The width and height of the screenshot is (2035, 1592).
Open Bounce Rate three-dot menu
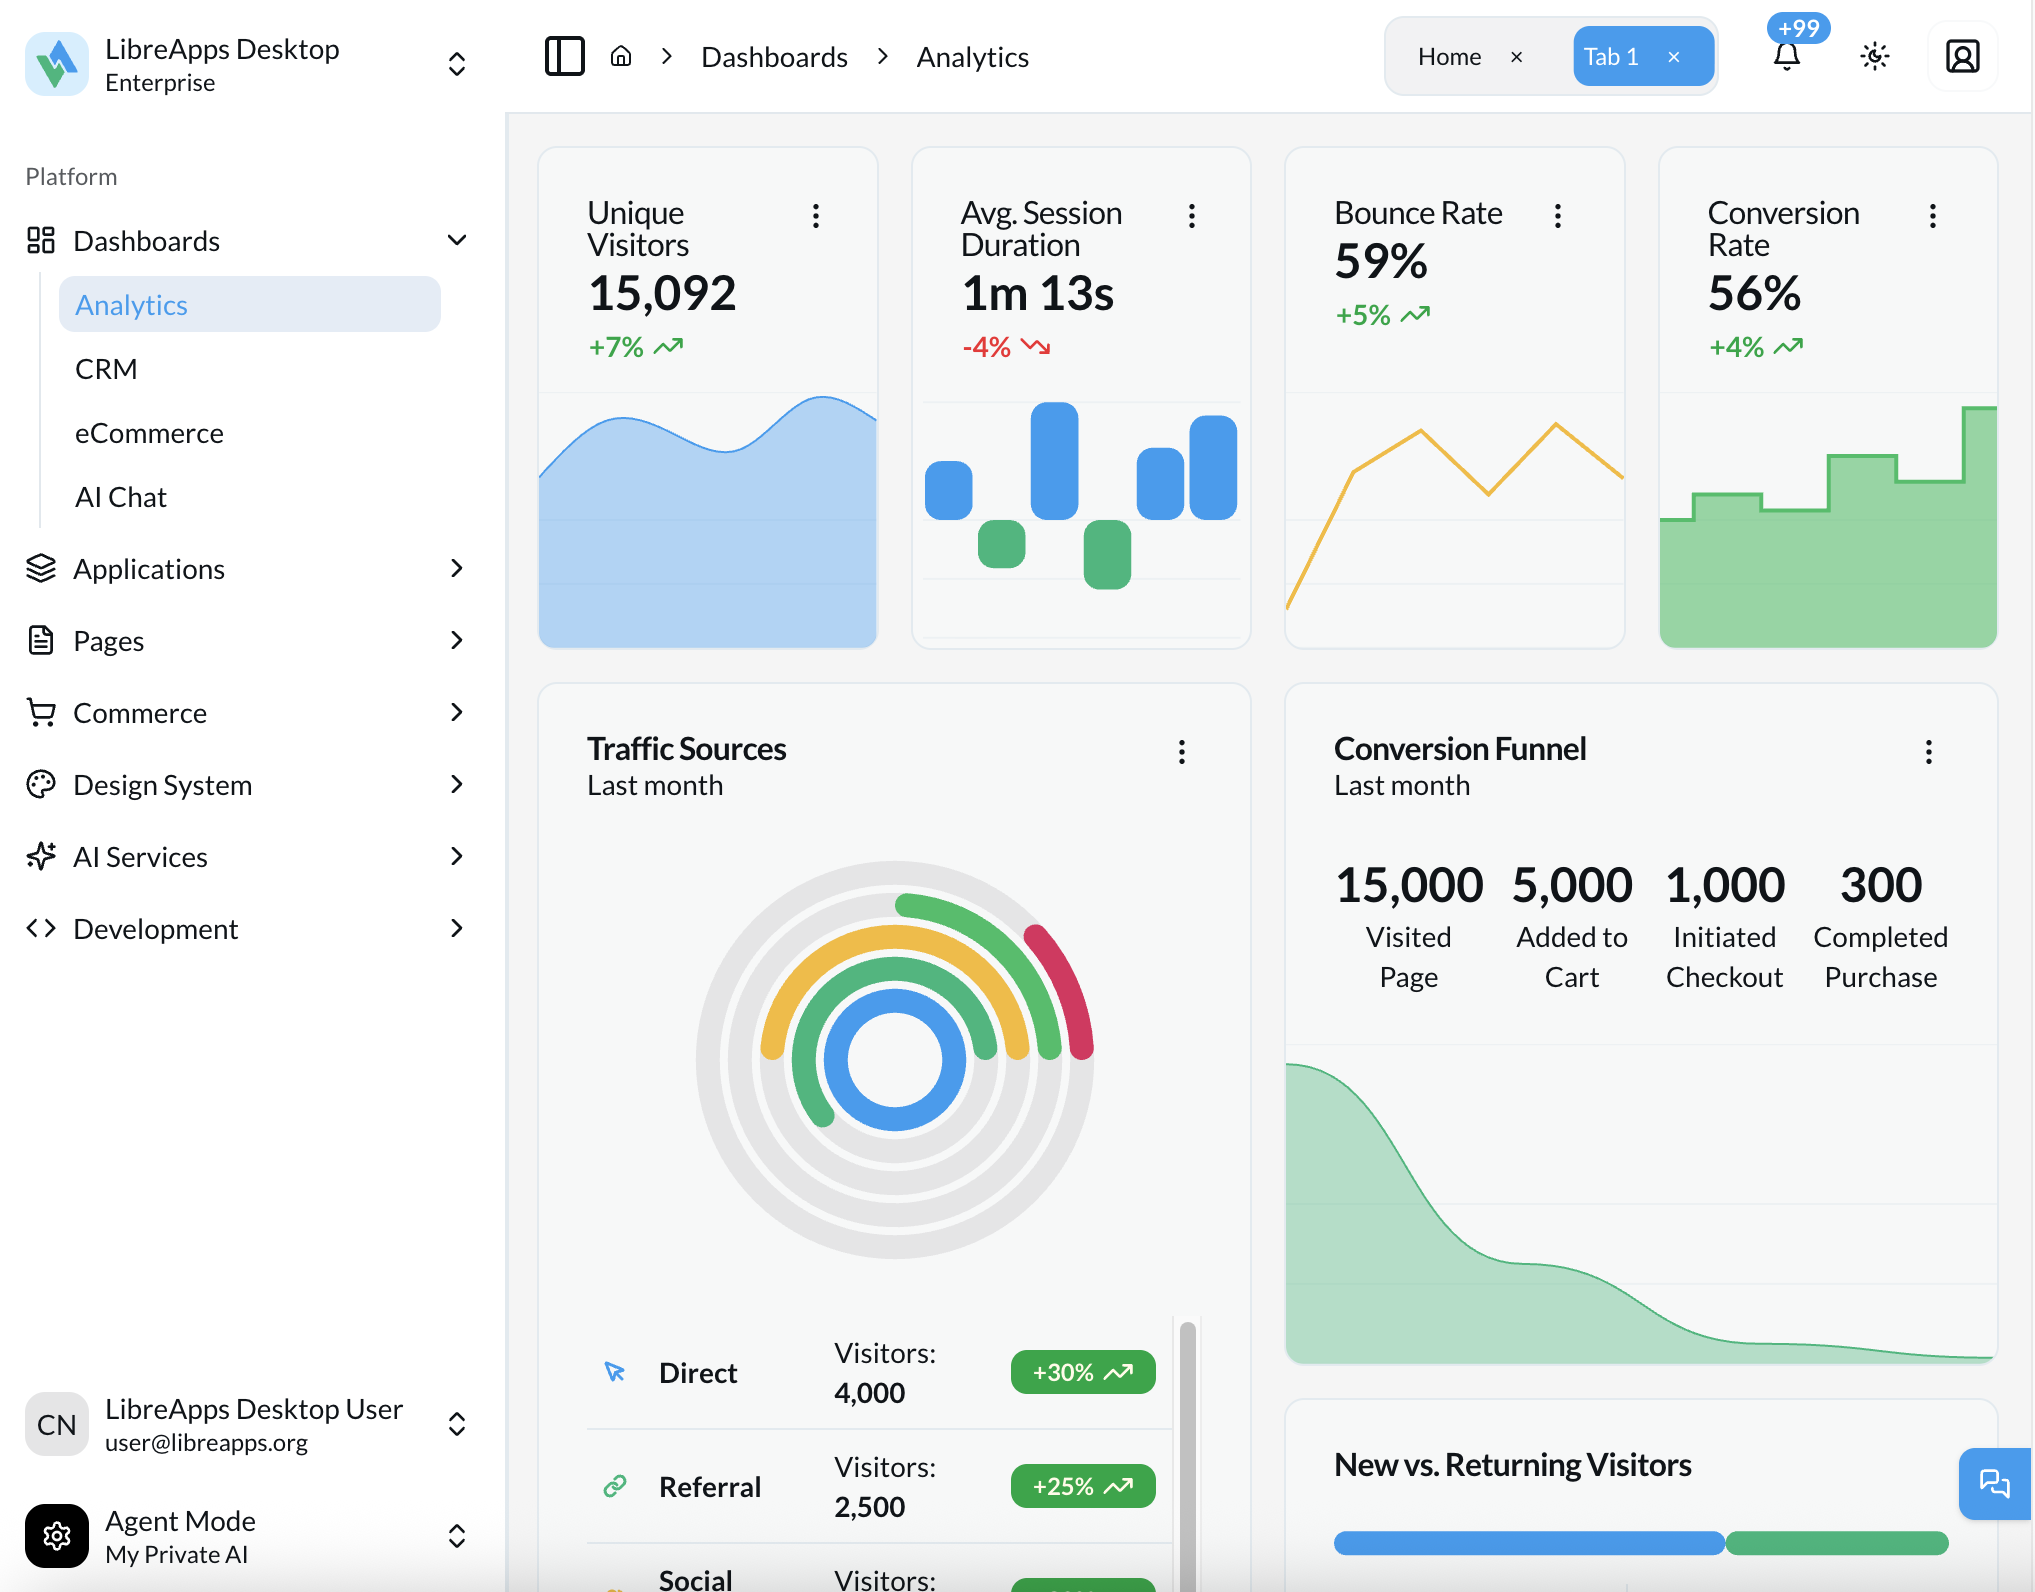(1557, 216)
